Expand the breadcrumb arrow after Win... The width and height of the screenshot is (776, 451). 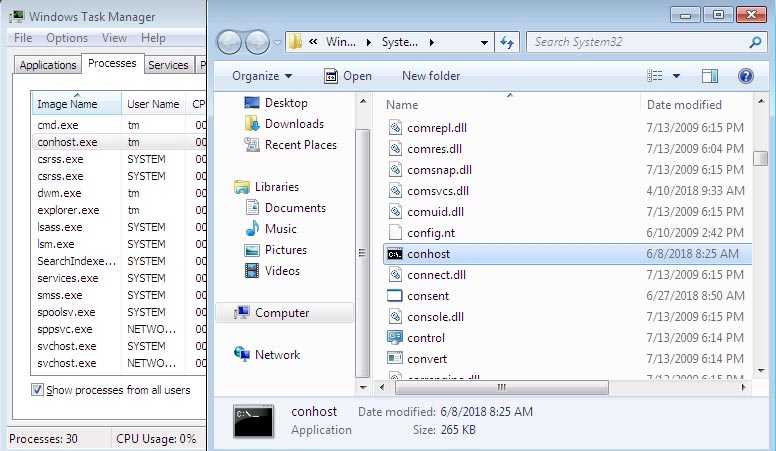[368, 43]
